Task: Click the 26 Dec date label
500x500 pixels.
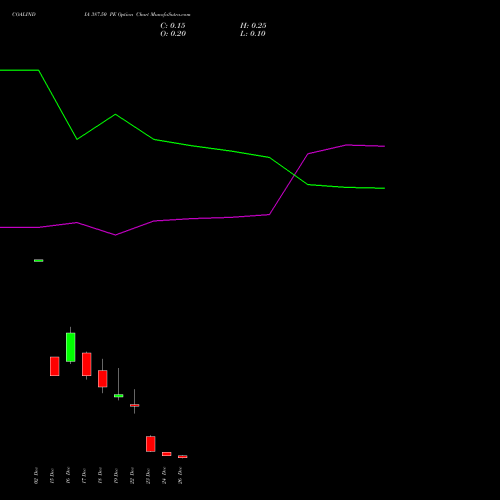Action: pyautogui.click(x=180, y=476)
